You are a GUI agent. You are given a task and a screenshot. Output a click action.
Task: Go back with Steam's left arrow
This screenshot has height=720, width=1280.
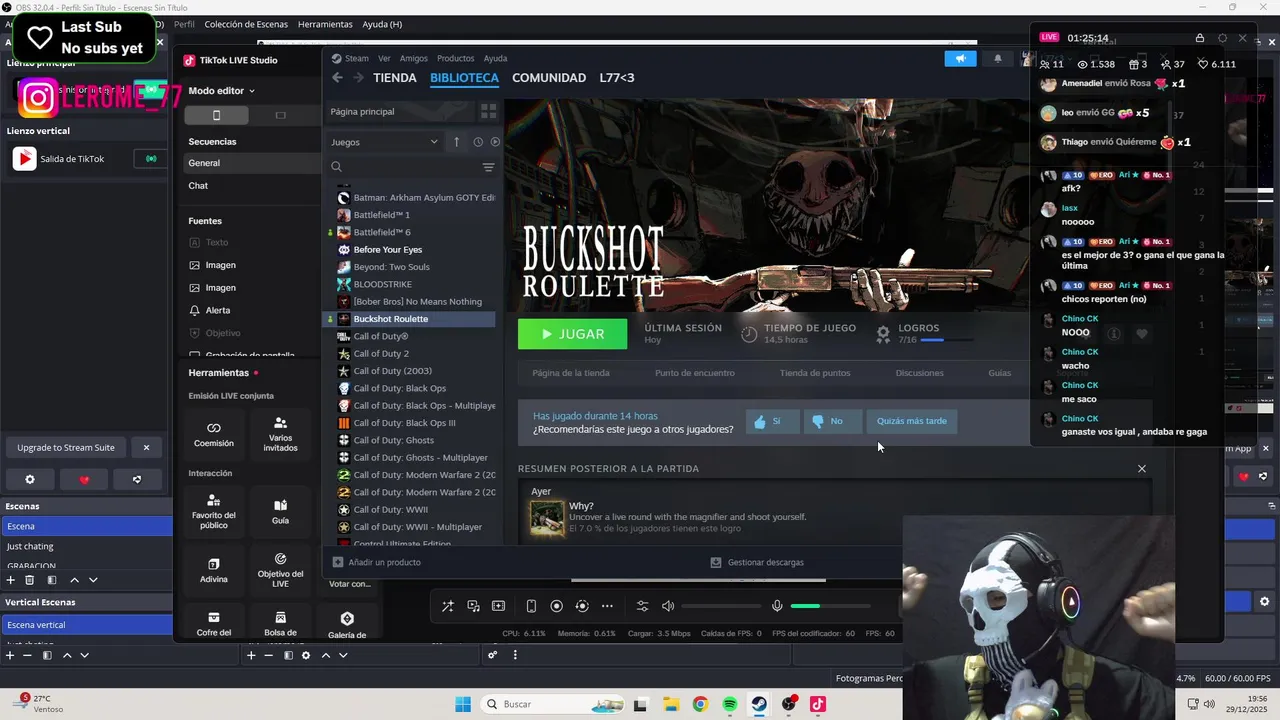(x=337, y=77)
